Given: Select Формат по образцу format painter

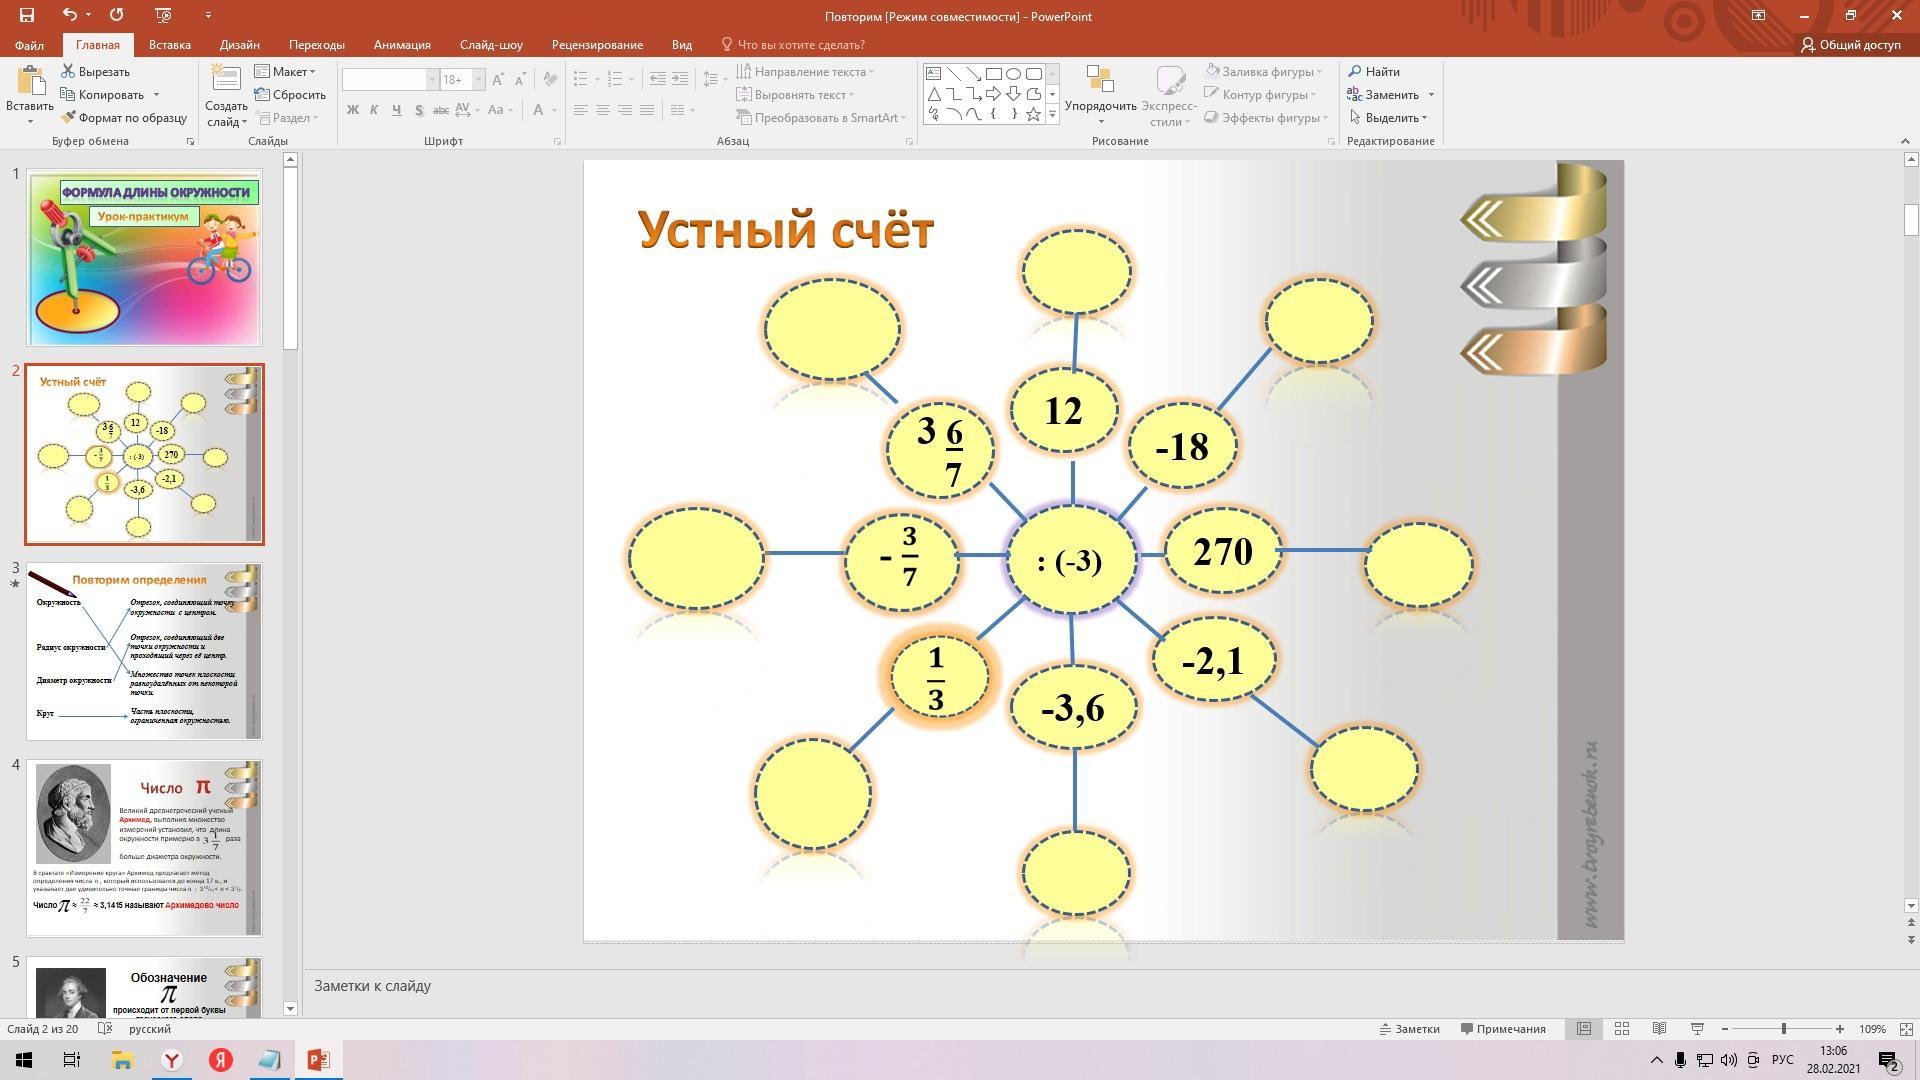Looking at the screenshot, I should 123,118.
